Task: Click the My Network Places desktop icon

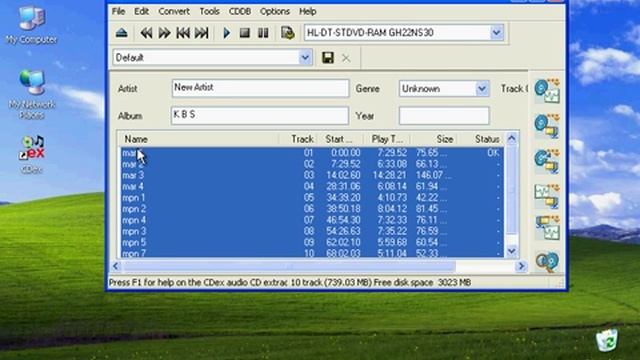Action: (x=31, y=95)
